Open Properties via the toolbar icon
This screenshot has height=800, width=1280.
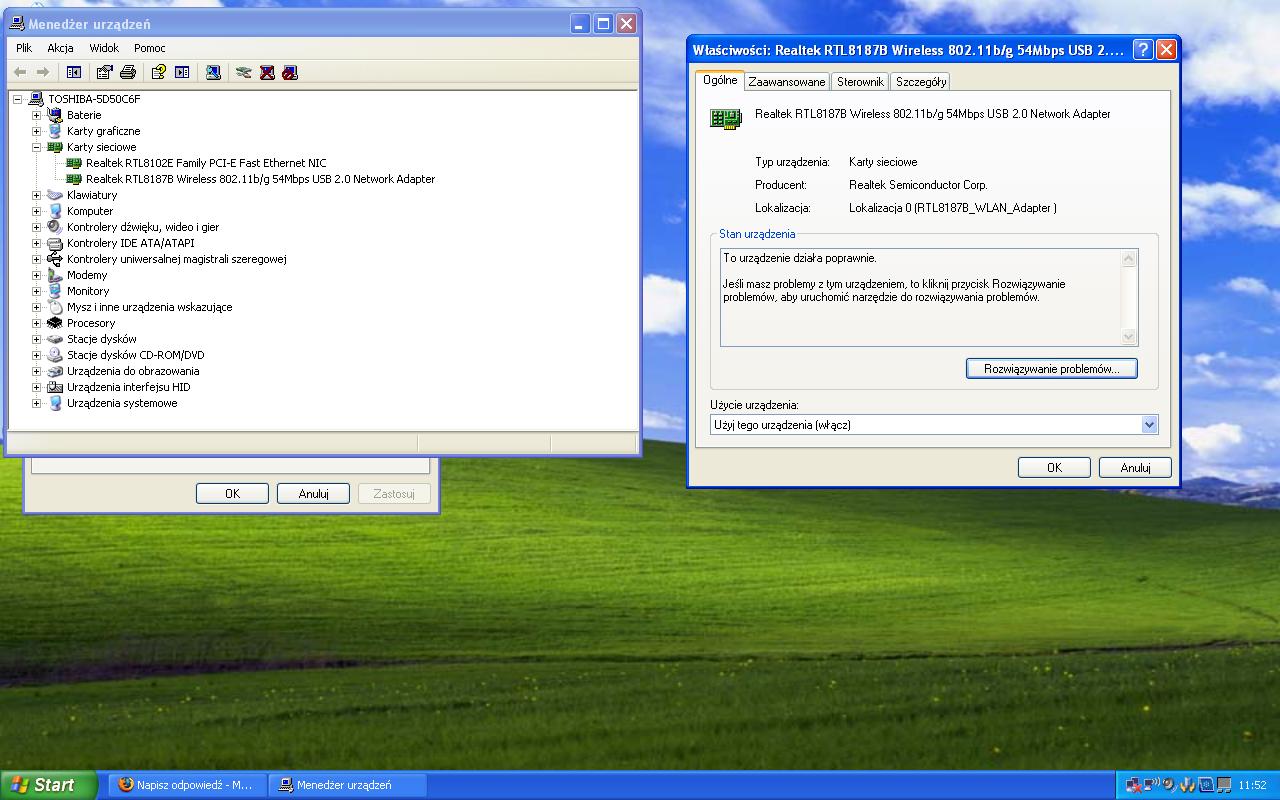tap(104, 72)
